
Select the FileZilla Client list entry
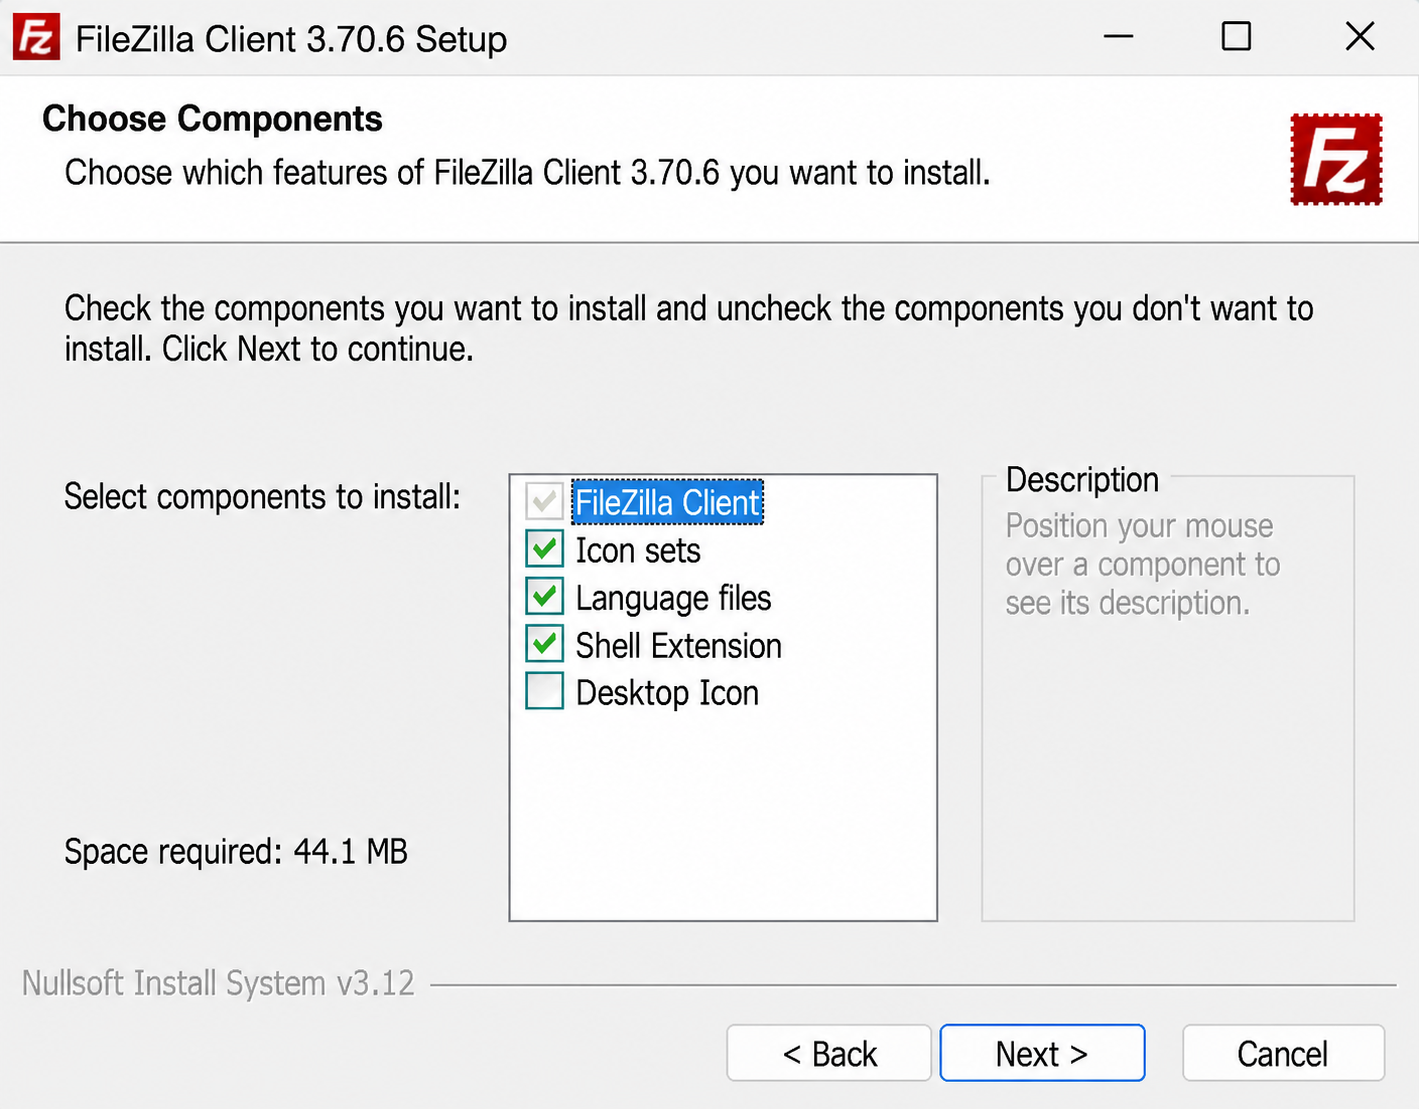click(667, 502)
